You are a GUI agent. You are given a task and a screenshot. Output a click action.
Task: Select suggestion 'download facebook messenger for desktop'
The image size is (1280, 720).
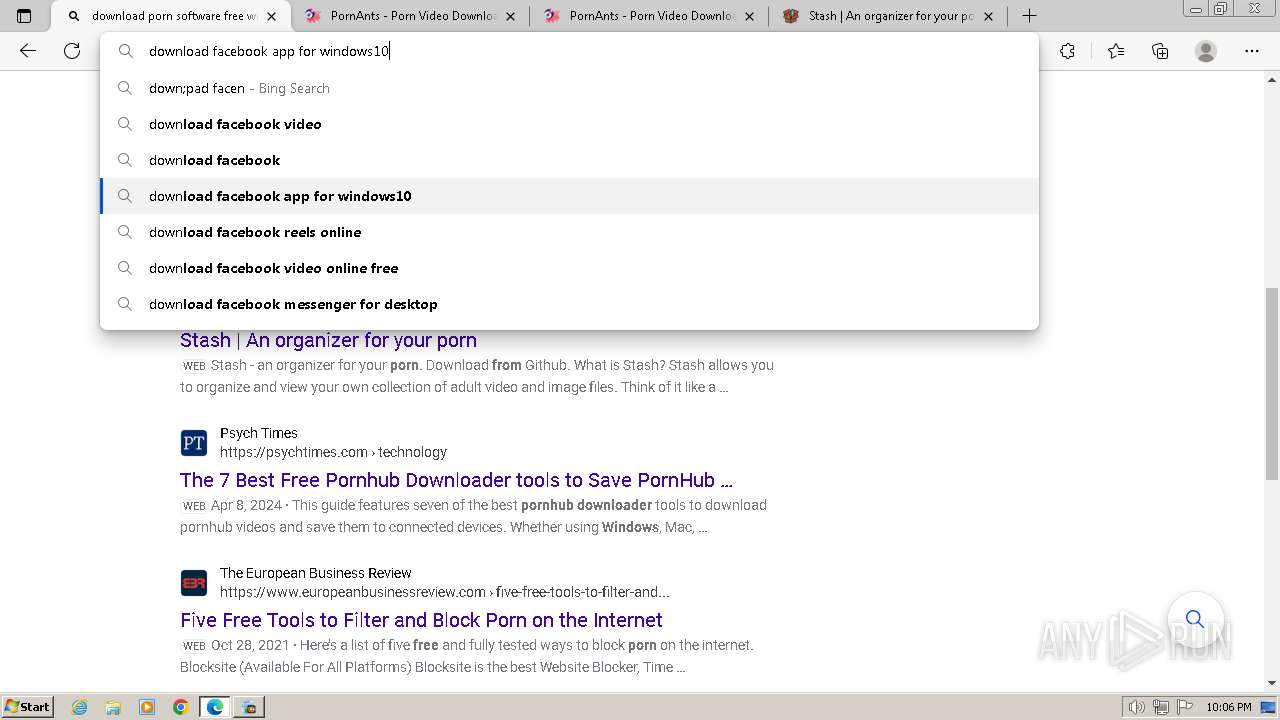tap(570, 304)
